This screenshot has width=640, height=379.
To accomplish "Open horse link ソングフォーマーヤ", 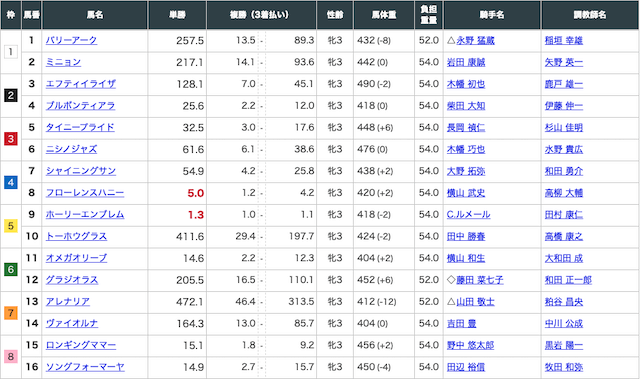I will (x=85, y=367).
